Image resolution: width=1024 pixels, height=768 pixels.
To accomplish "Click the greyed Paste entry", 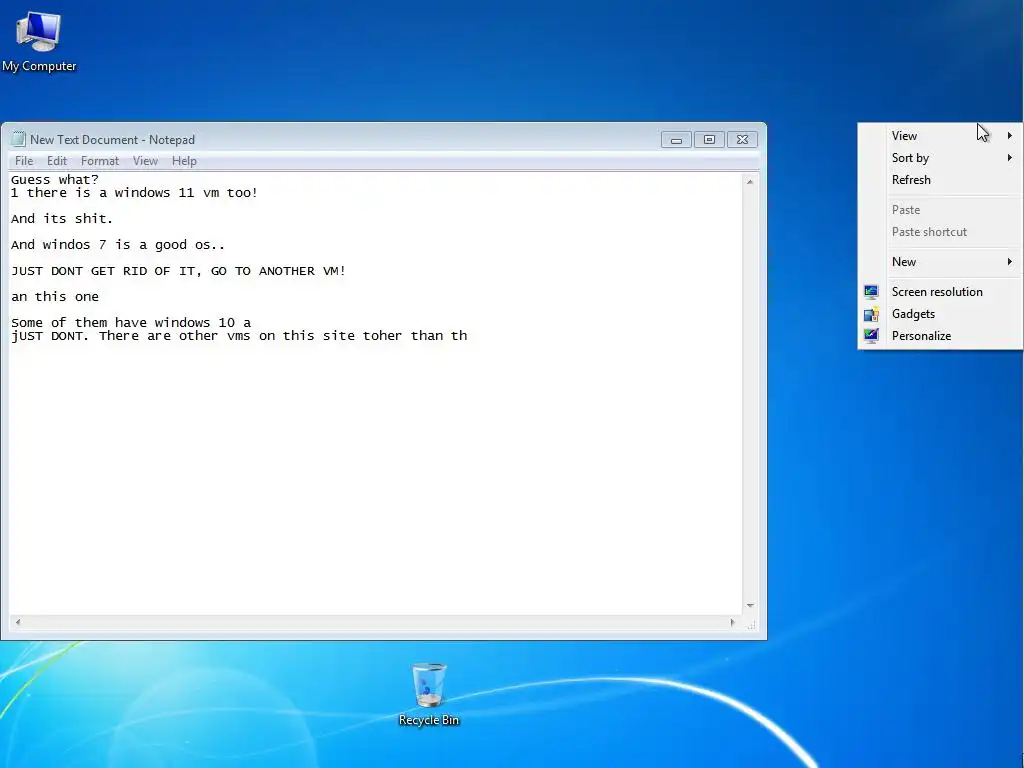I will click(x=940, y=210).
